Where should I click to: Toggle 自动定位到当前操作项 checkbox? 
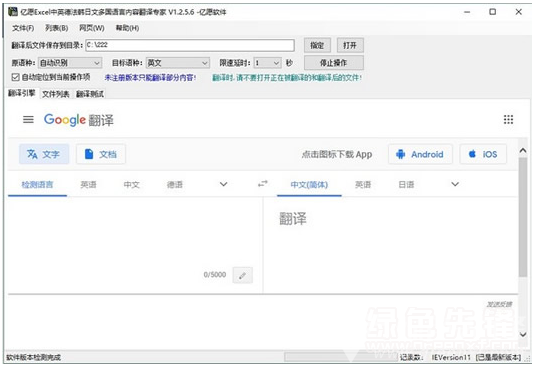tap(15, 77)
